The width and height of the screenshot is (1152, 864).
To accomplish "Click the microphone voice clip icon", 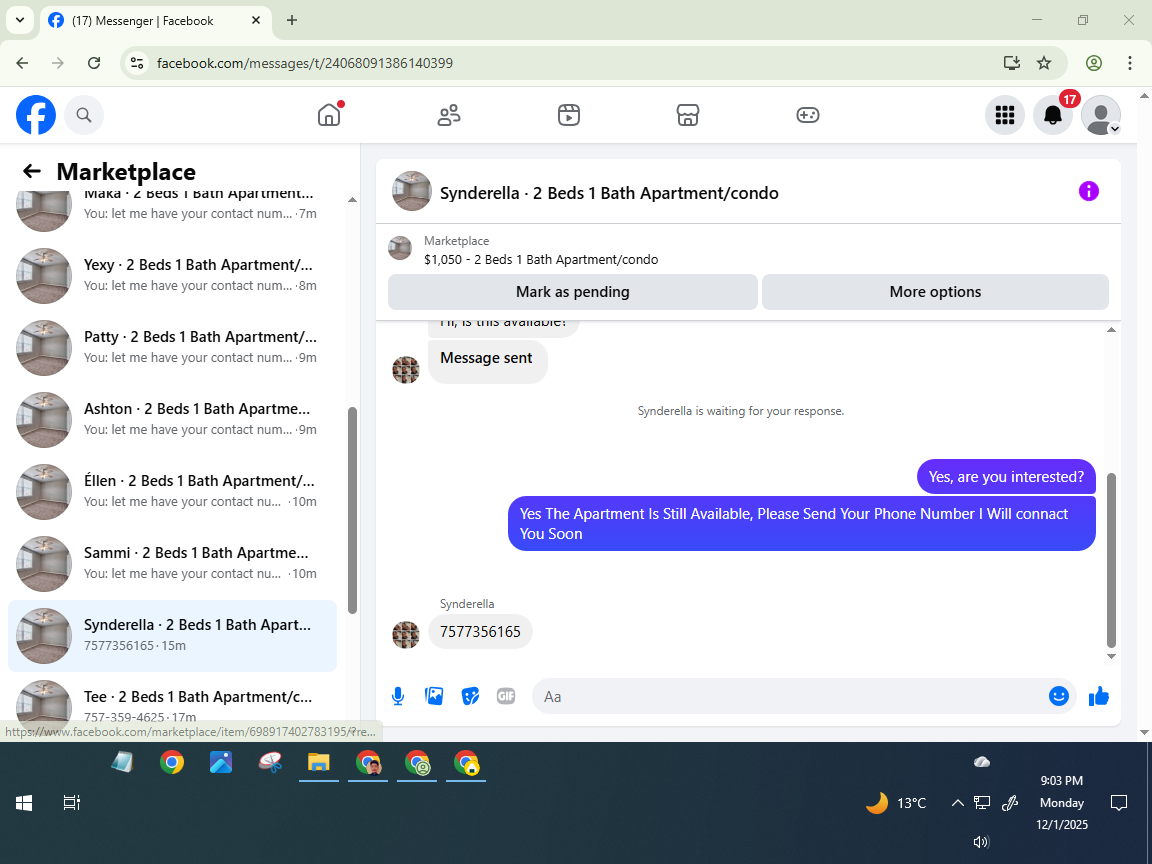I will point(398,696).
